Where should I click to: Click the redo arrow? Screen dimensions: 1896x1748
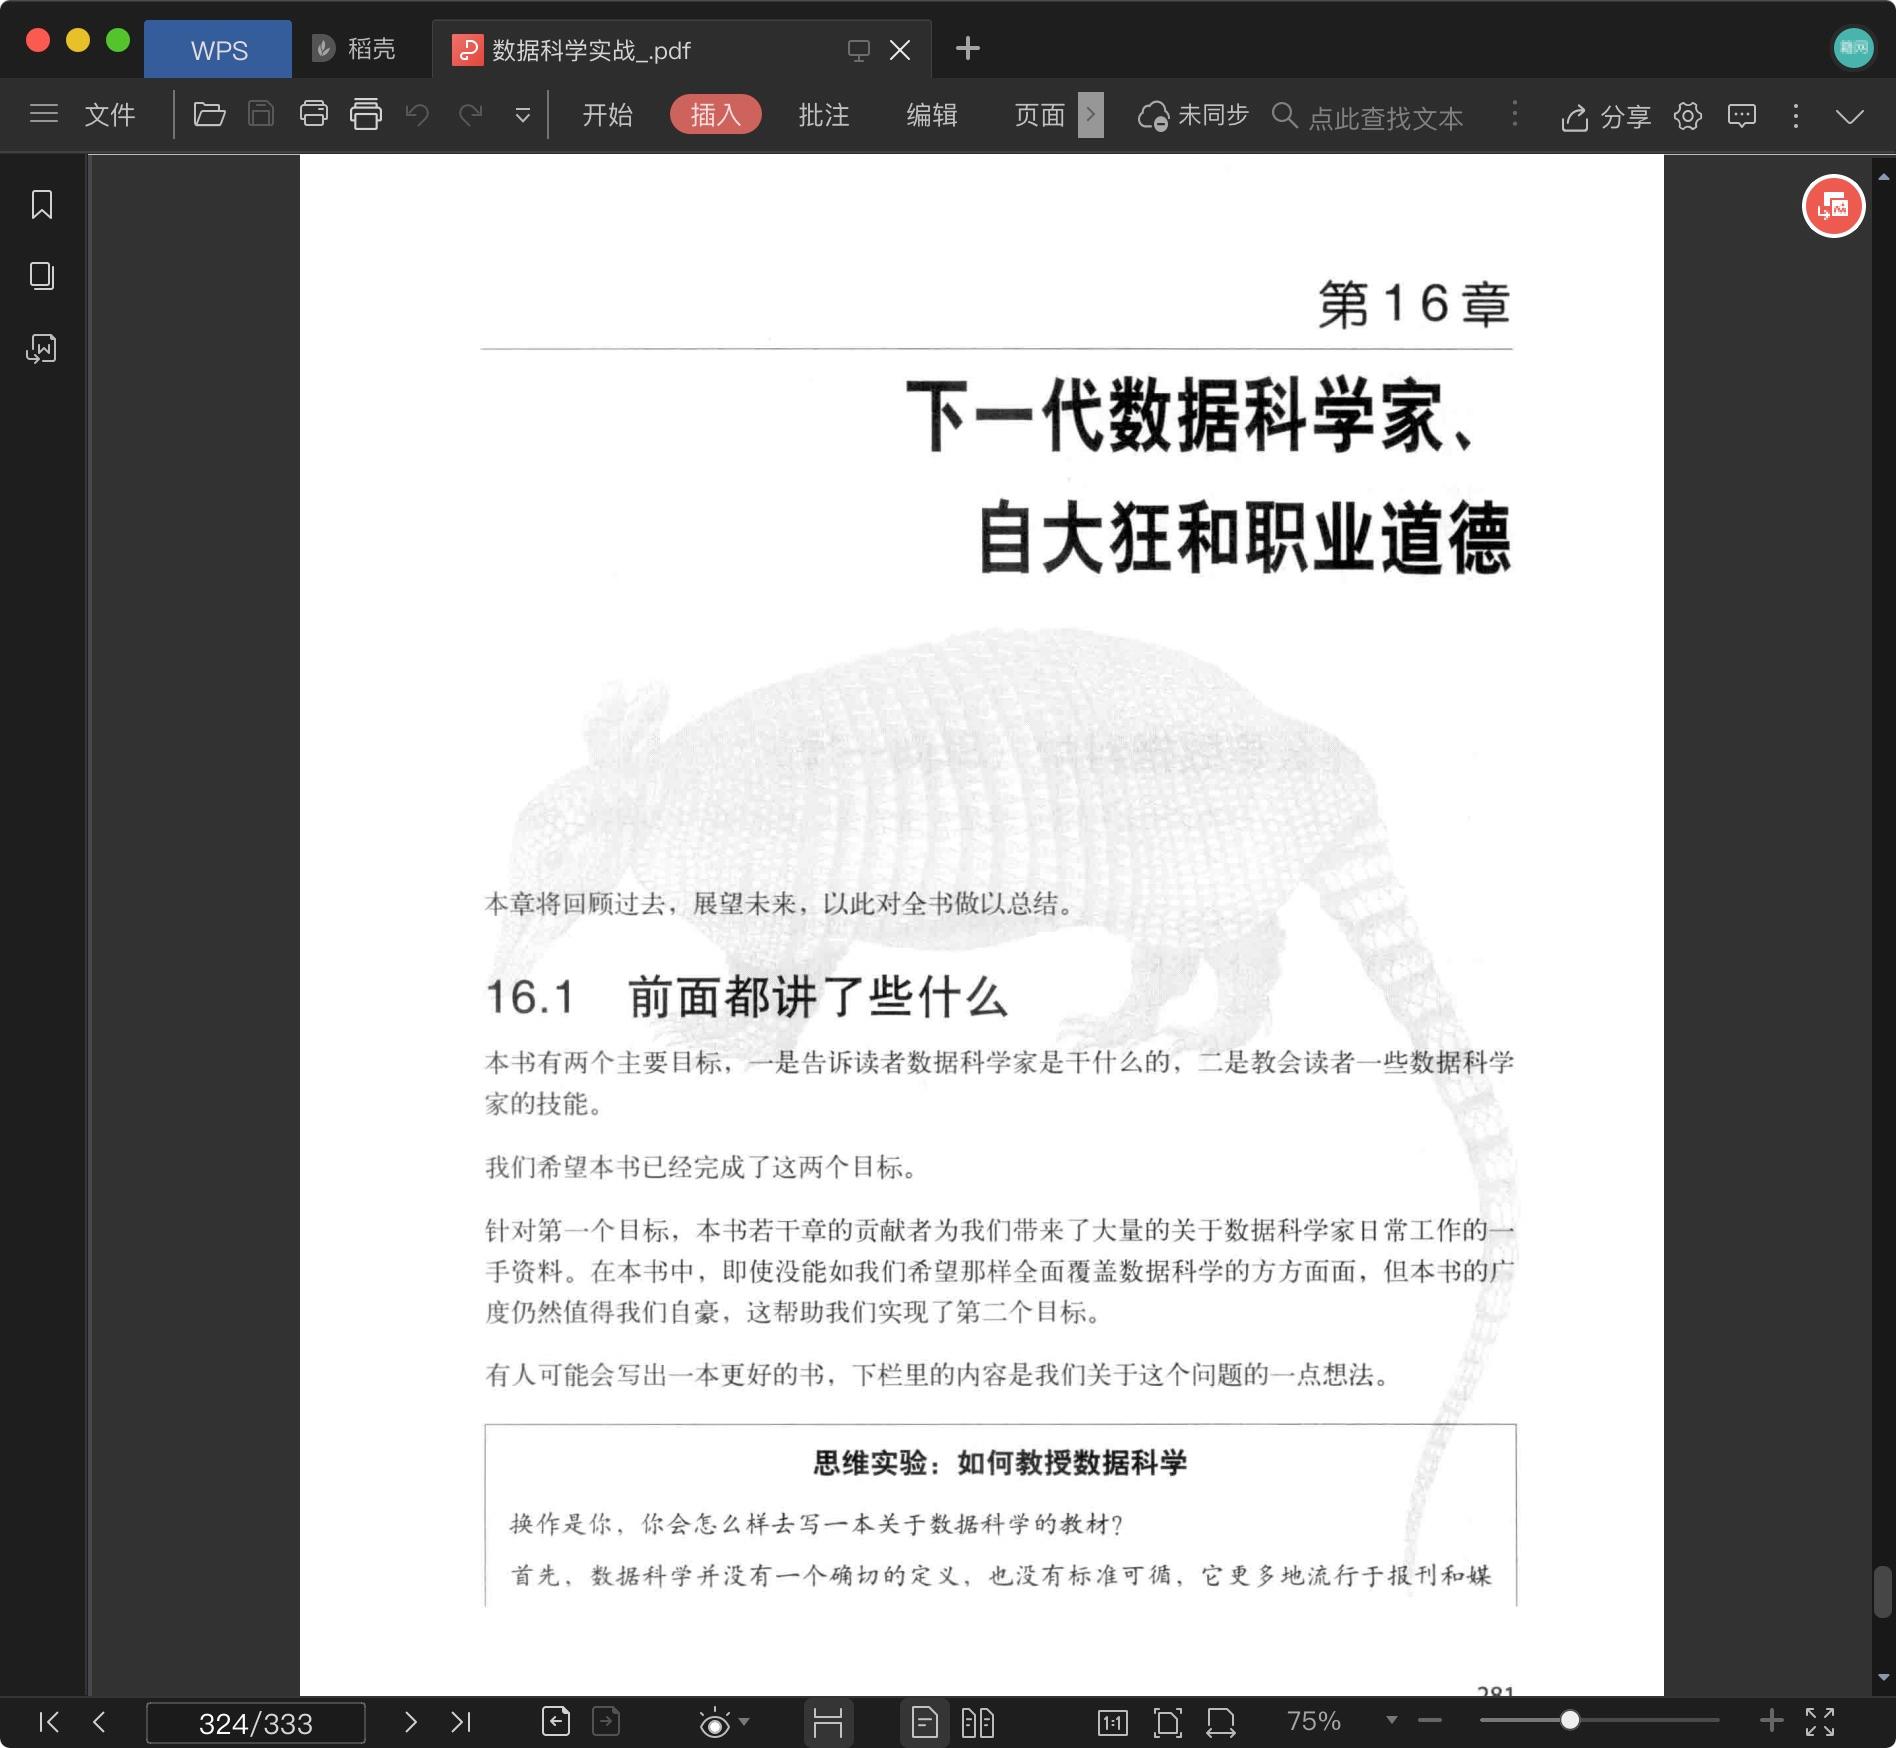click(470, 115)
